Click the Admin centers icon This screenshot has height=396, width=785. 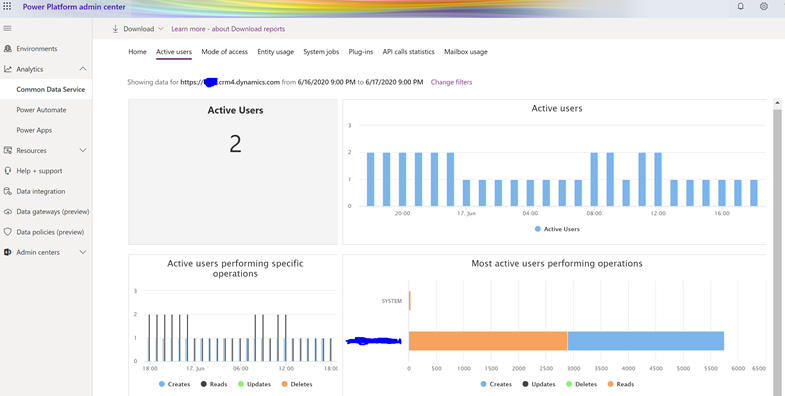point(8,252)
